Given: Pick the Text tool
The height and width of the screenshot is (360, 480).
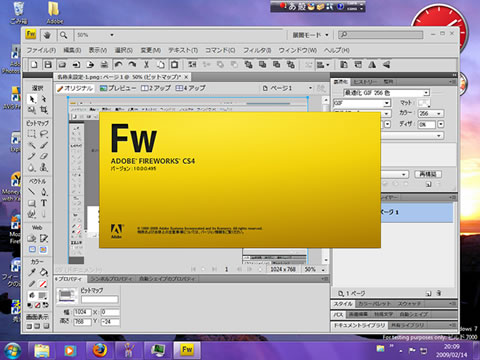Looking at the screenshot, I should tap(44, 203).
